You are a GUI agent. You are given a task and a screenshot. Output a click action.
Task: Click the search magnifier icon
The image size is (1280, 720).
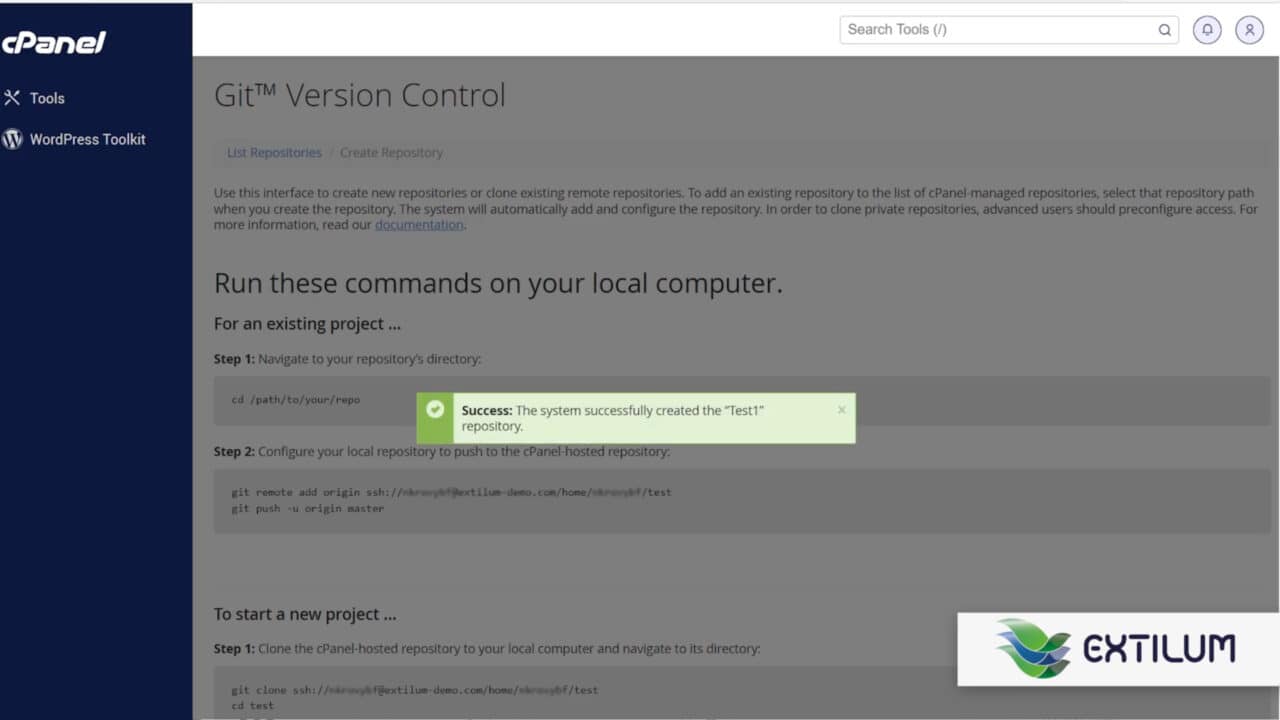[1164, 30]
